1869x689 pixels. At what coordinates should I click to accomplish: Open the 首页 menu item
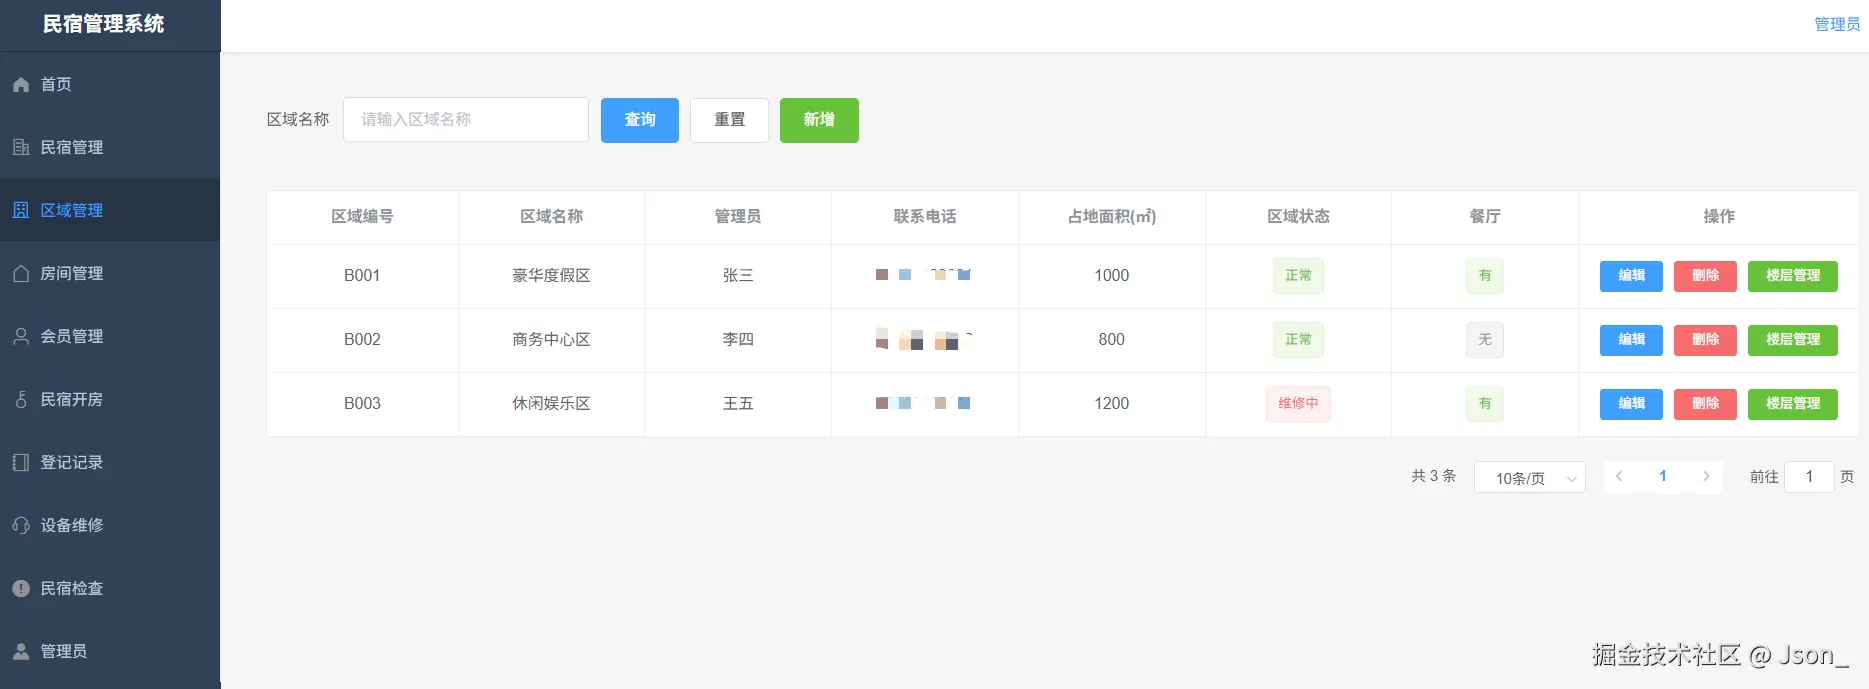[x=110, y=85]
